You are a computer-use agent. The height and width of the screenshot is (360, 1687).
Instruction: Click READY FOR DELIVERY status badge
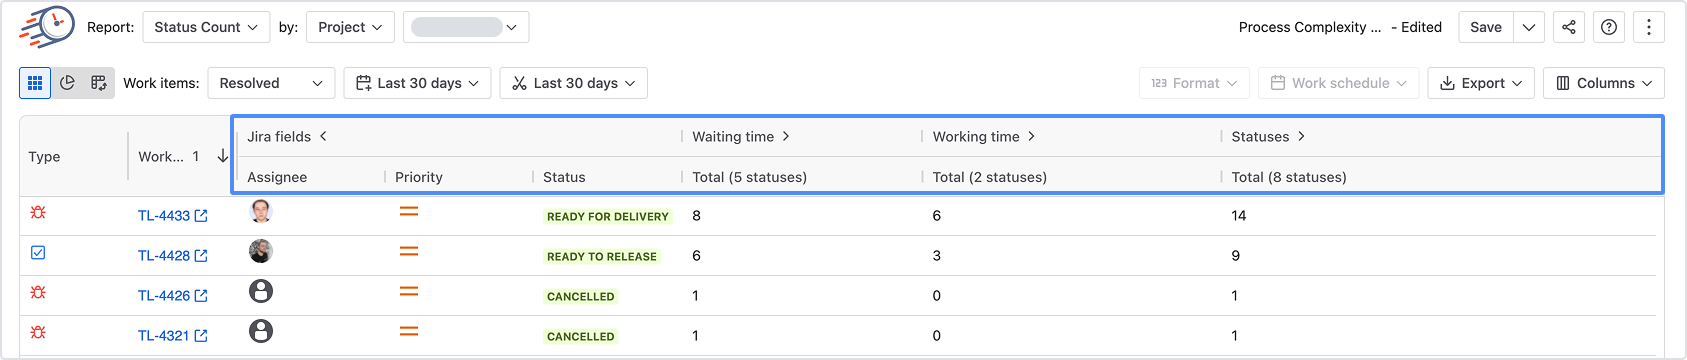[608, 216]
